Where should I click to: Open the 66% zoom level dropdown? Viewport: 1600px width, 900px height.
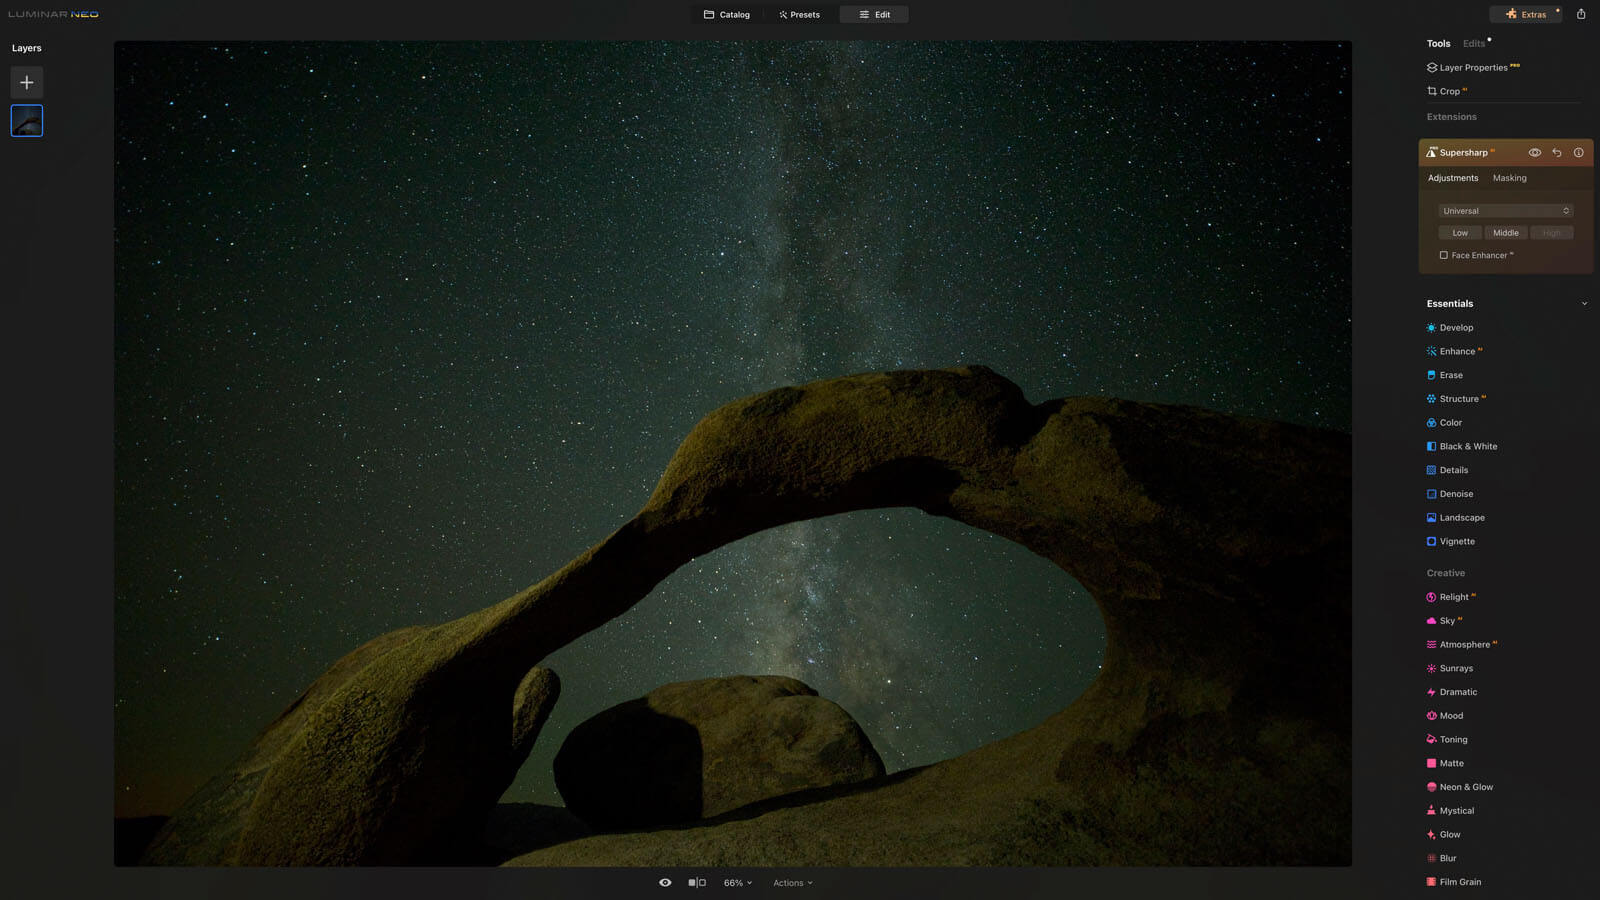737,883
